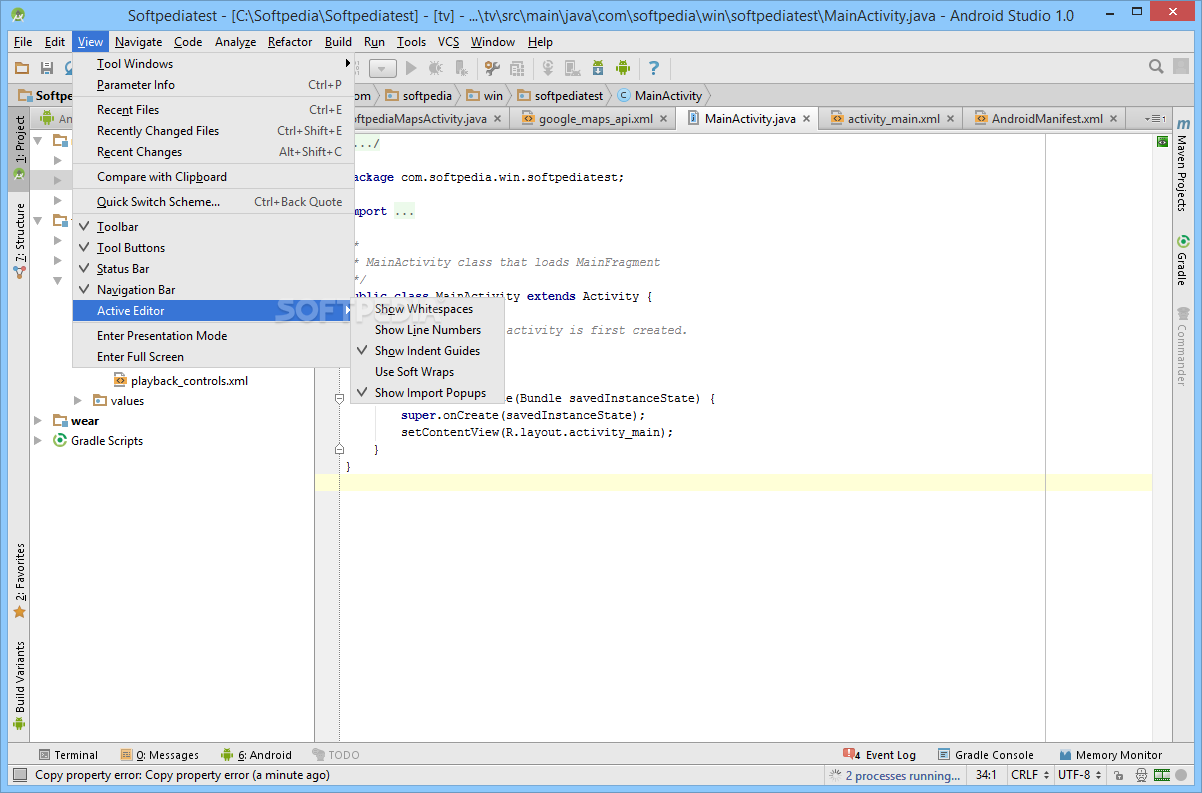Show hidden editor tabs list

tap(1155, 119)
